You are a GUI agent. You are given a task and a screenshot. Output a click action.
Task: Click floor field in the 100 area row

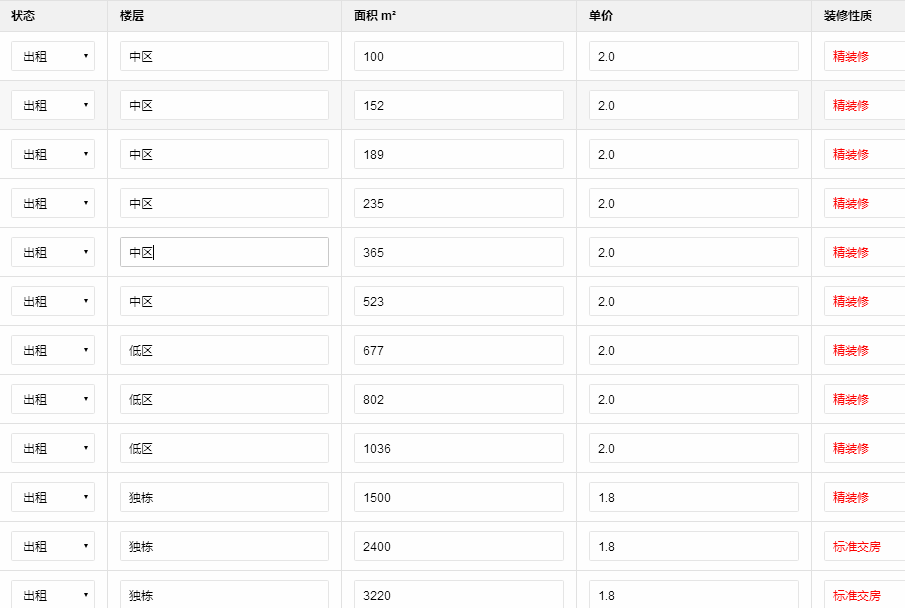[224, 56]
